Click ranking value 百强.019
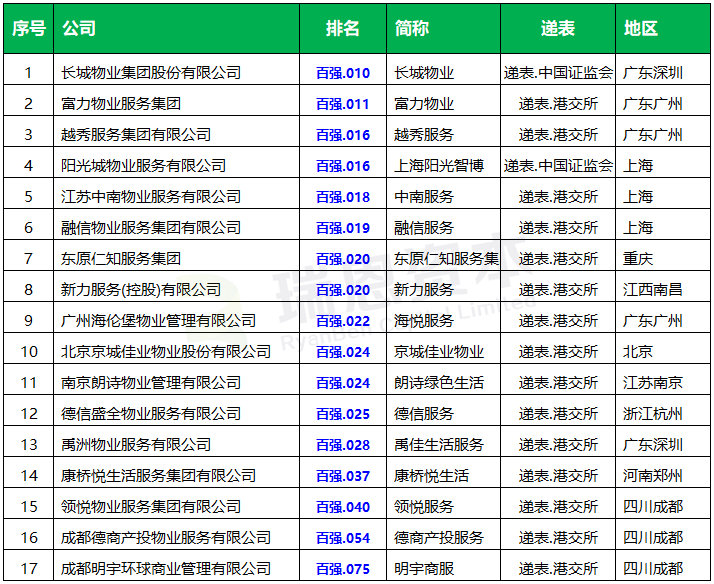 coord(343,228)
